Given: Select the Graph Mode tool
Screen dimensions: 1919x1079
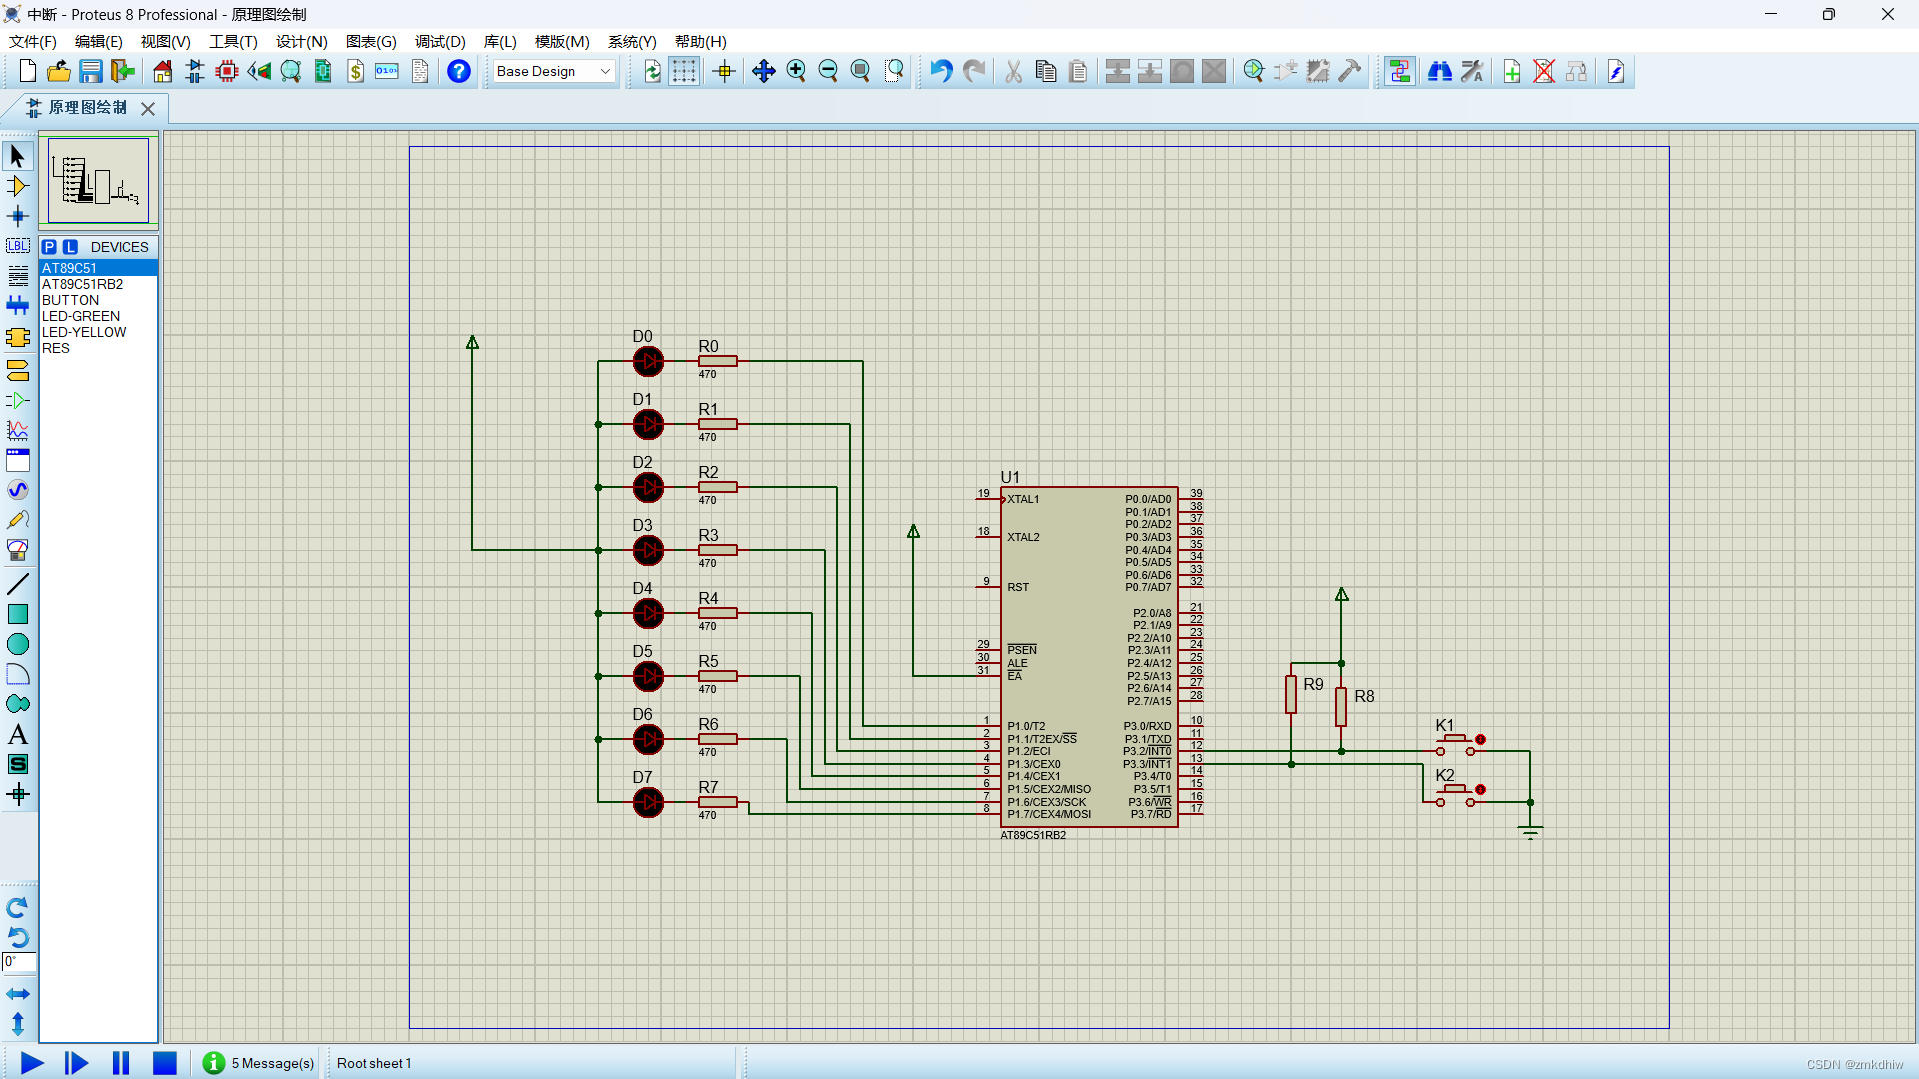Looking at the screenshot, I should tap(17, 431).
